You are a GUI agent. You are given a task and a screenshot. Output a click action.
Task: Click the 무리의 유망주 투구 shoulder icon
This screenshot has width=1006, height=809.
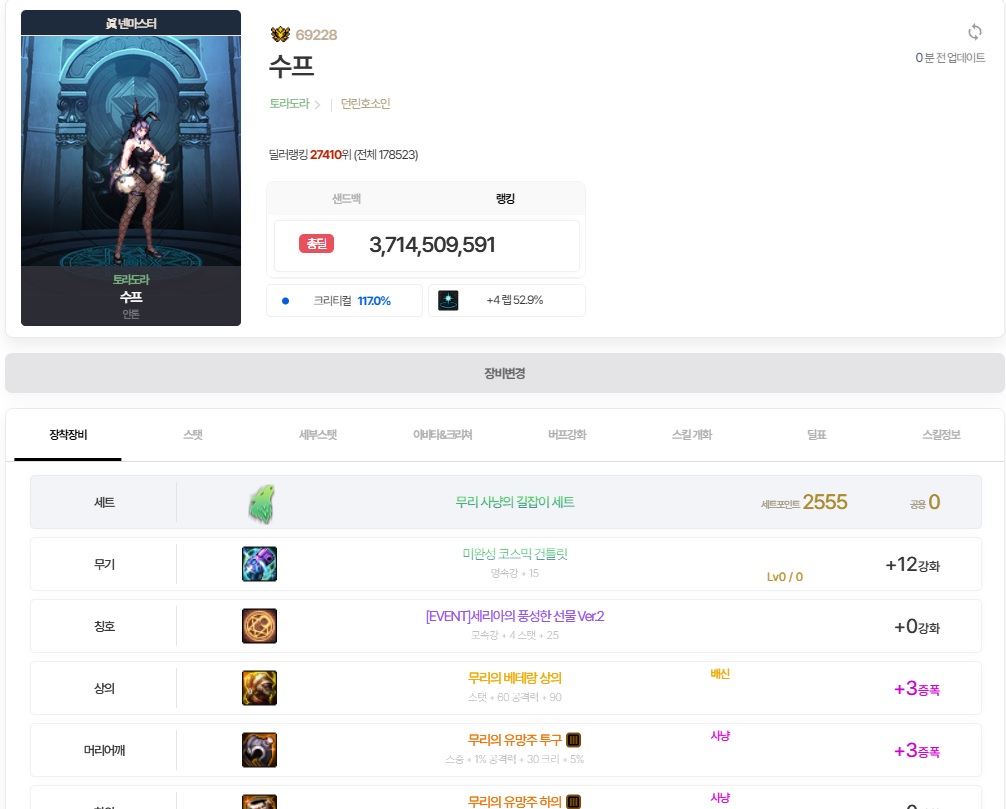[259, 750]
